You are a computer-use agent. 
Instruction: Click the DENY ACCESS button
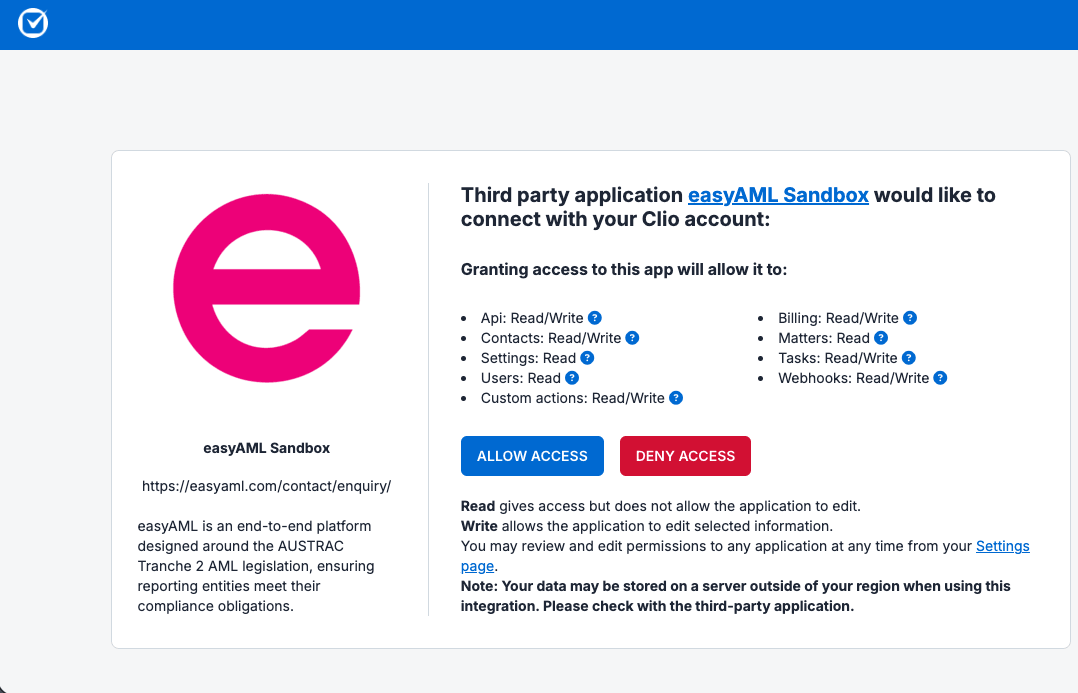click(685, 456)
